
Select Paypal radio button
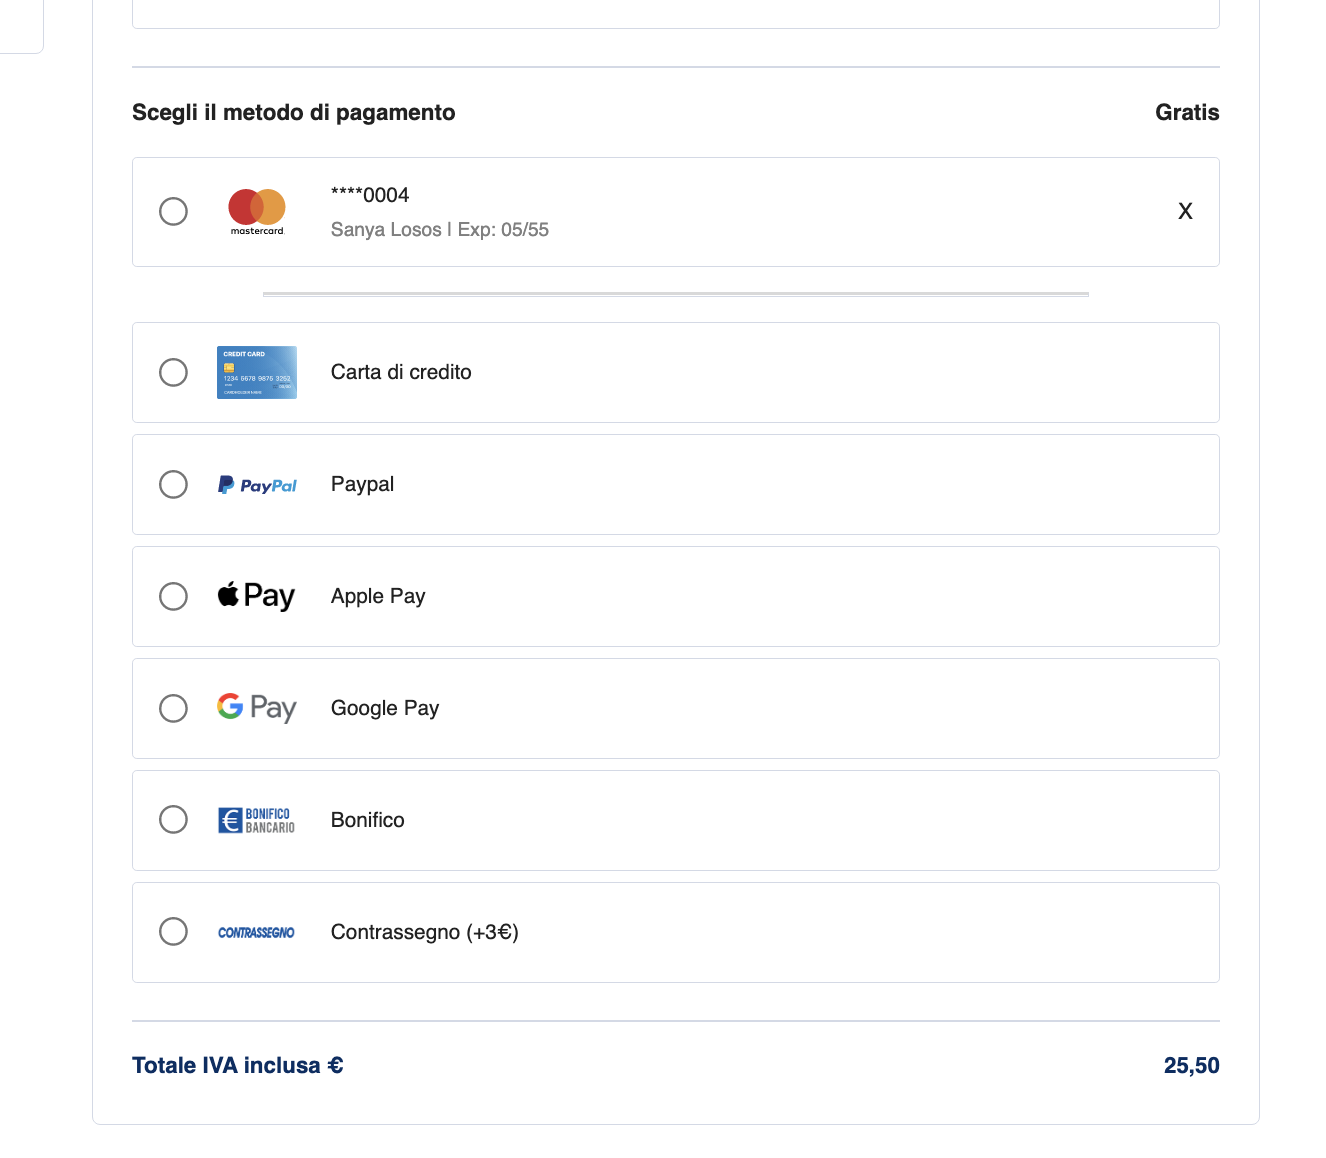(x=173, y=484)
